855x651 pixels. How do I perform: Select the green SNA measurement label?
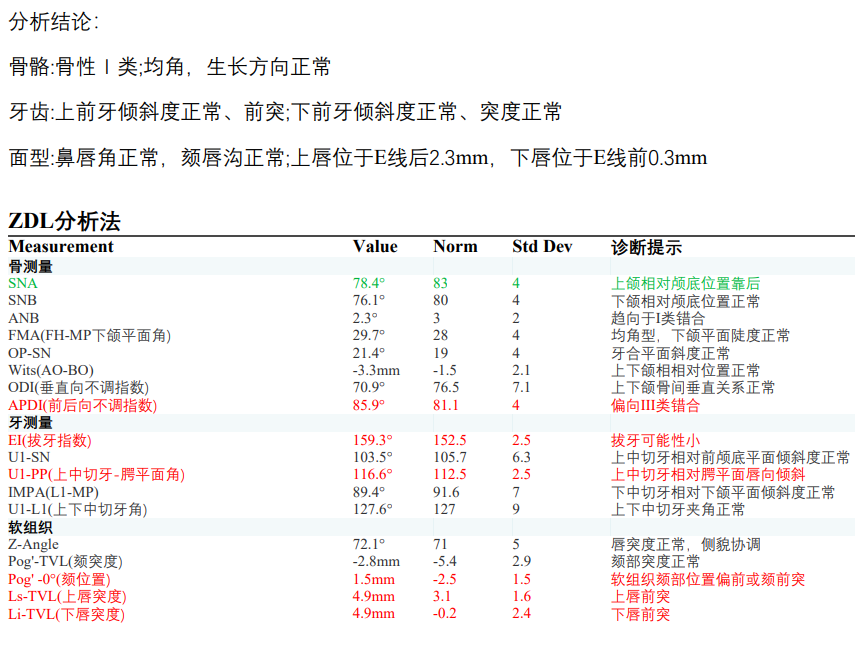pos(22,284)
